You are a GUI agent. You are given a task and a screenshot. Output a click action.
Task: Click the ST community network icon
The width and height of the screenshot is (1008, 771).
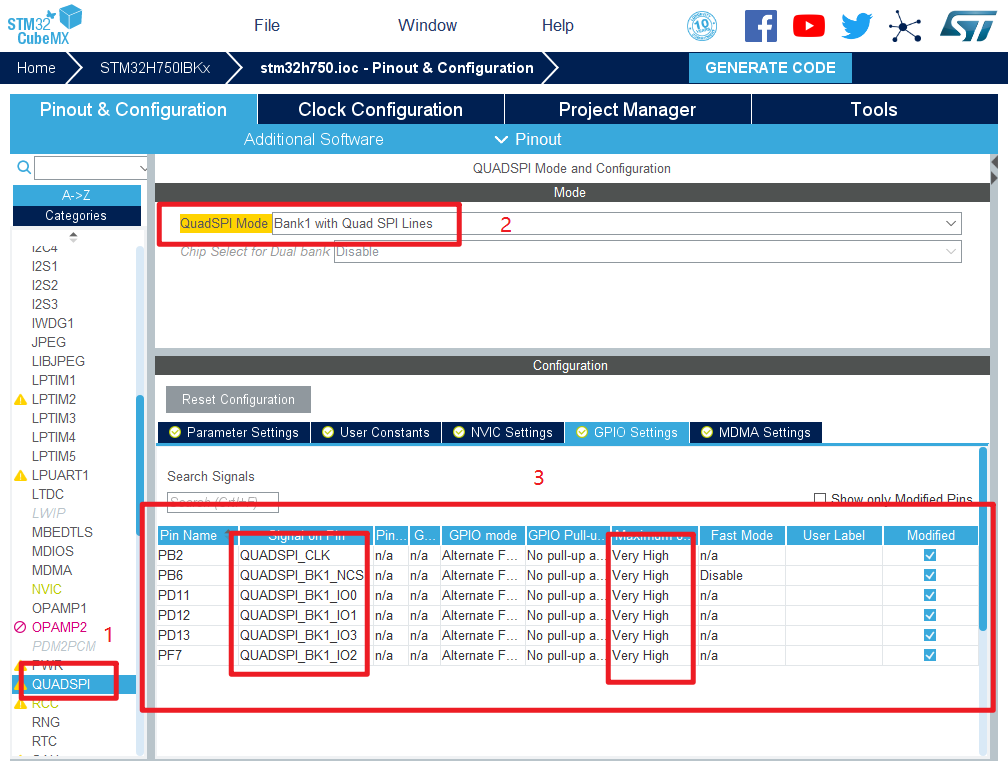coord(905,26)
